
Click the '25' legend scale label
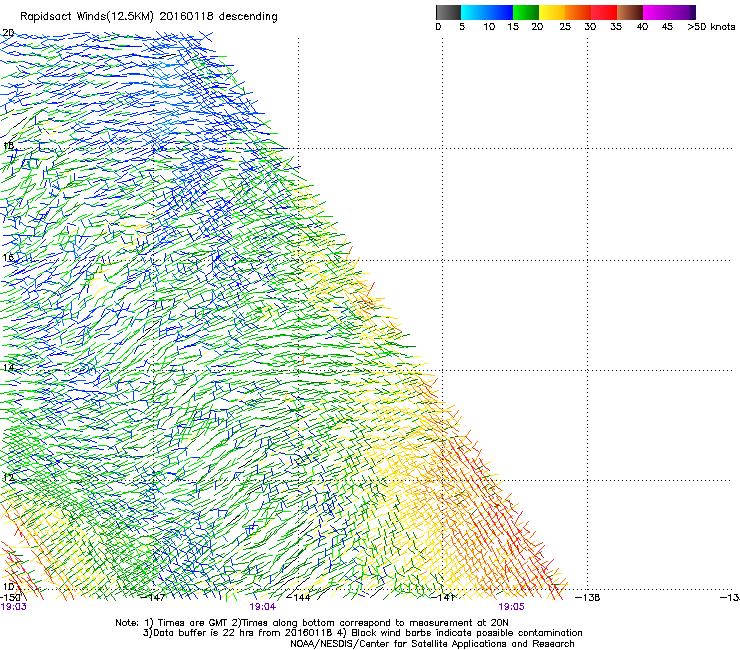tap(565, 27)
